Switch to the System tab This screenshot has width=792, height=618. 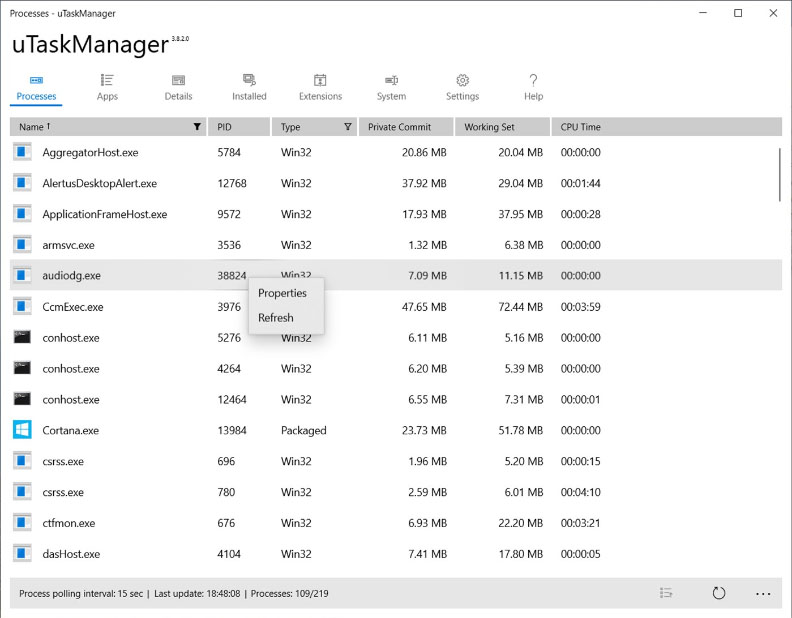click(x=391, y=88)
